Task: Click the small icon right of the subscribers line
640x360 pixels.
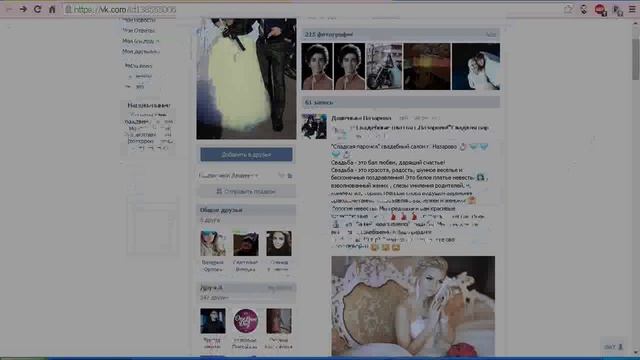Action: (290, 176)
